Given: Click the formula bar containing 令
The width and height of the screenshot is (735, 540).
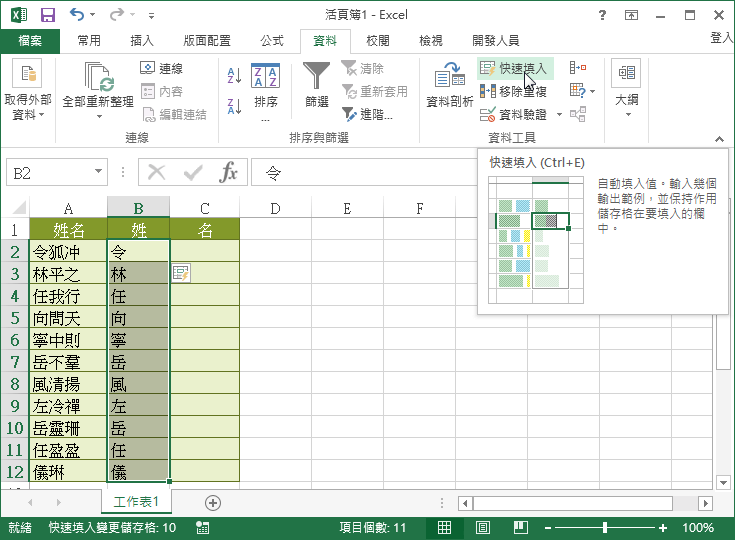Looking at the screenshot, I should point(364,173).
